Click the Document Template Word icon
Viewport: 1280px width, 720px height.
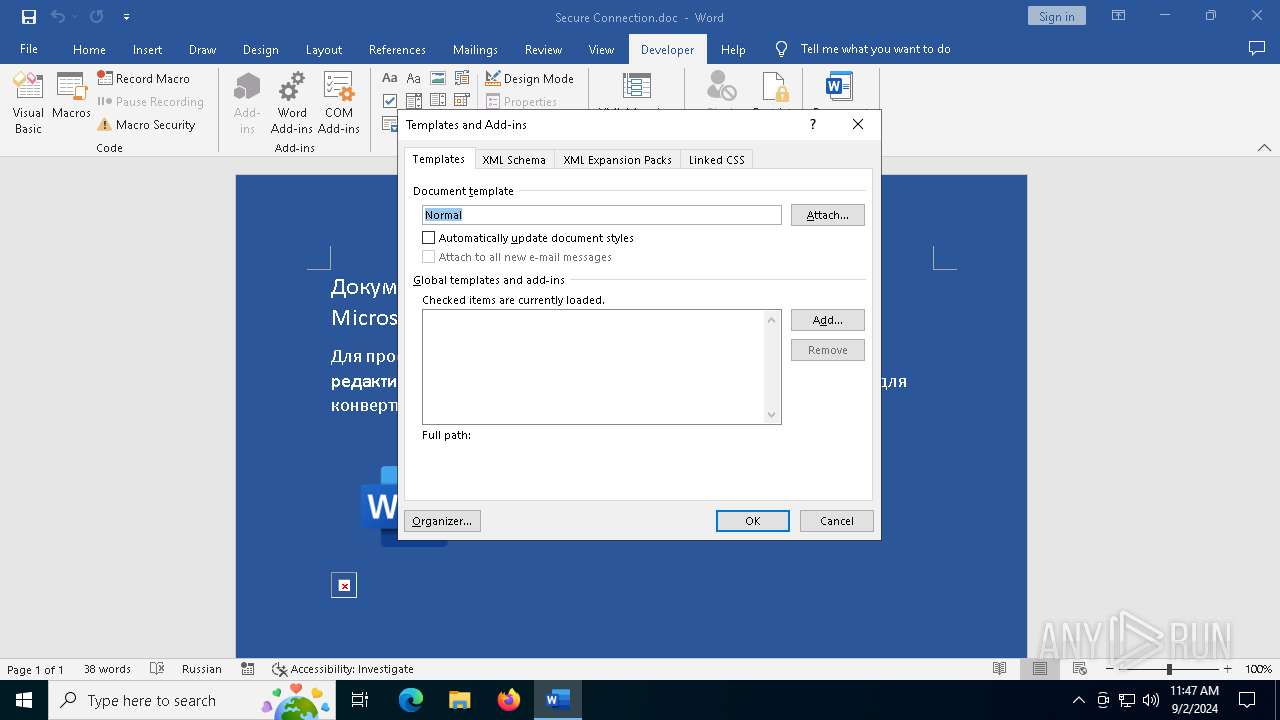pyautogui.click(x=838, y=87)
